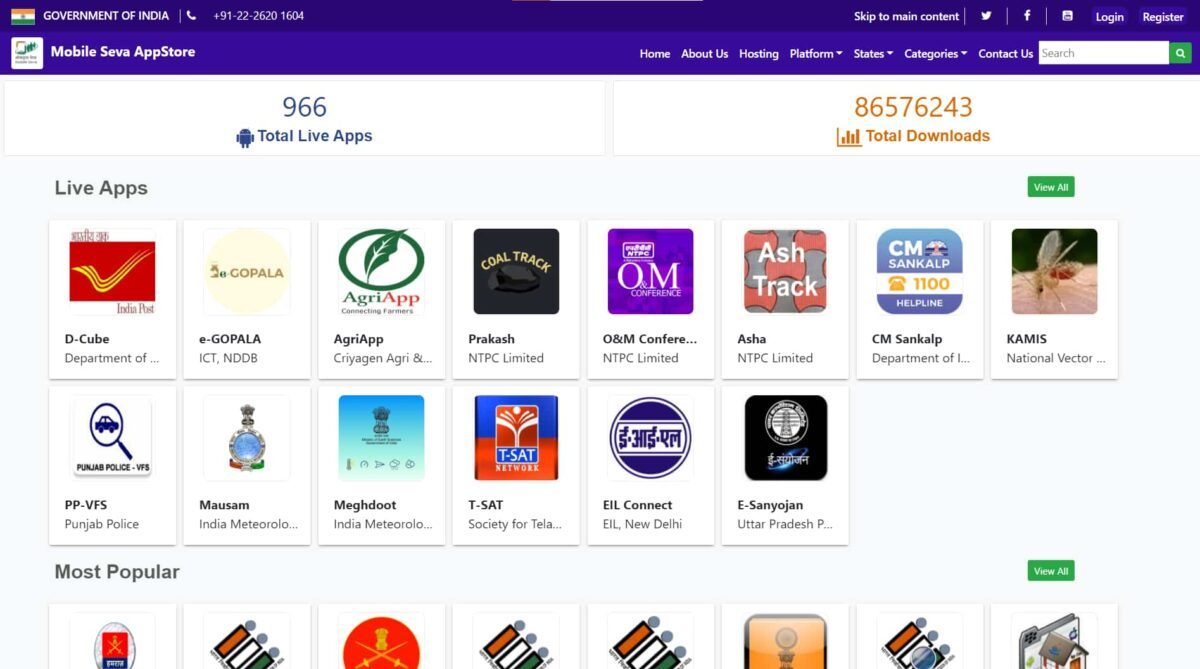1200x669 pixels.
Task: Click View All for Live Apps
Action: pos(1050,187)
